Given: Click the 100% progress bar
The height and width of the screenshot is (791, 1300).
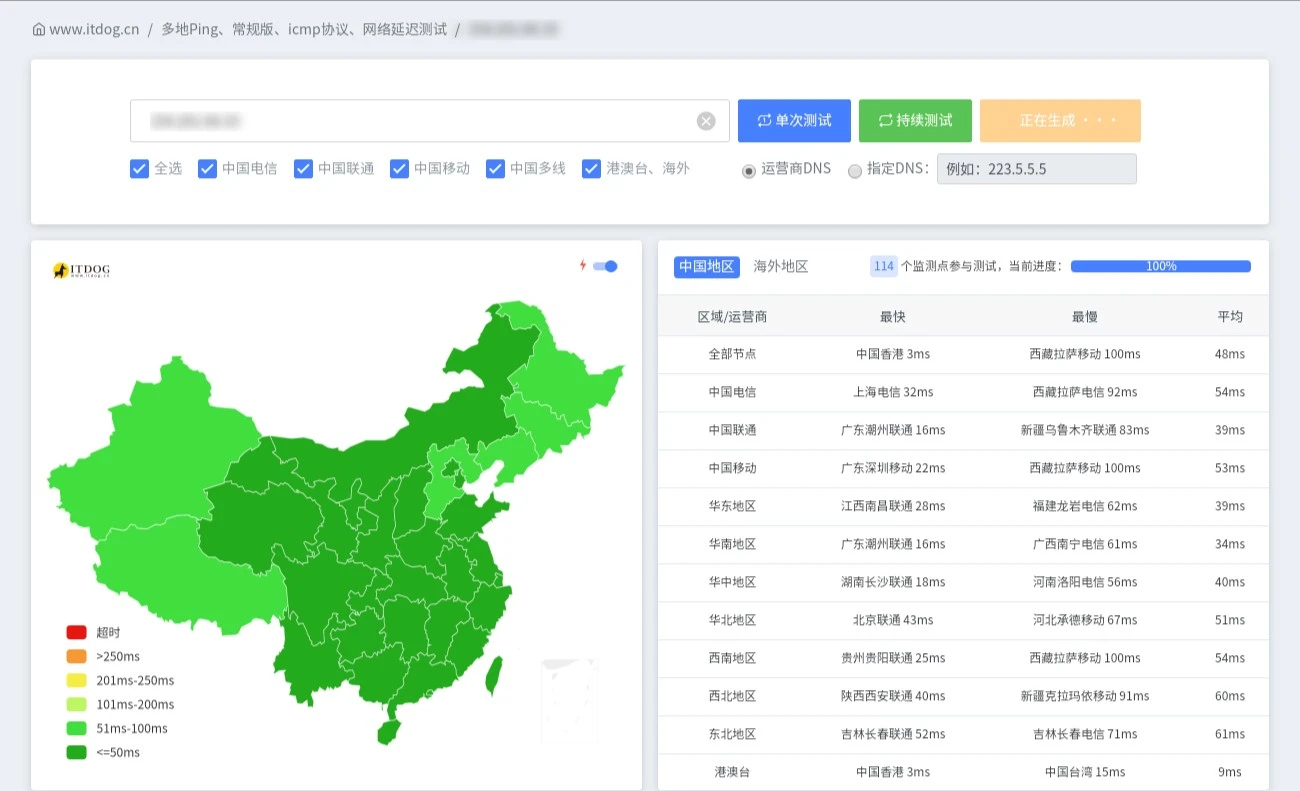Looking at the screenshot, I should coord(1160,267).
